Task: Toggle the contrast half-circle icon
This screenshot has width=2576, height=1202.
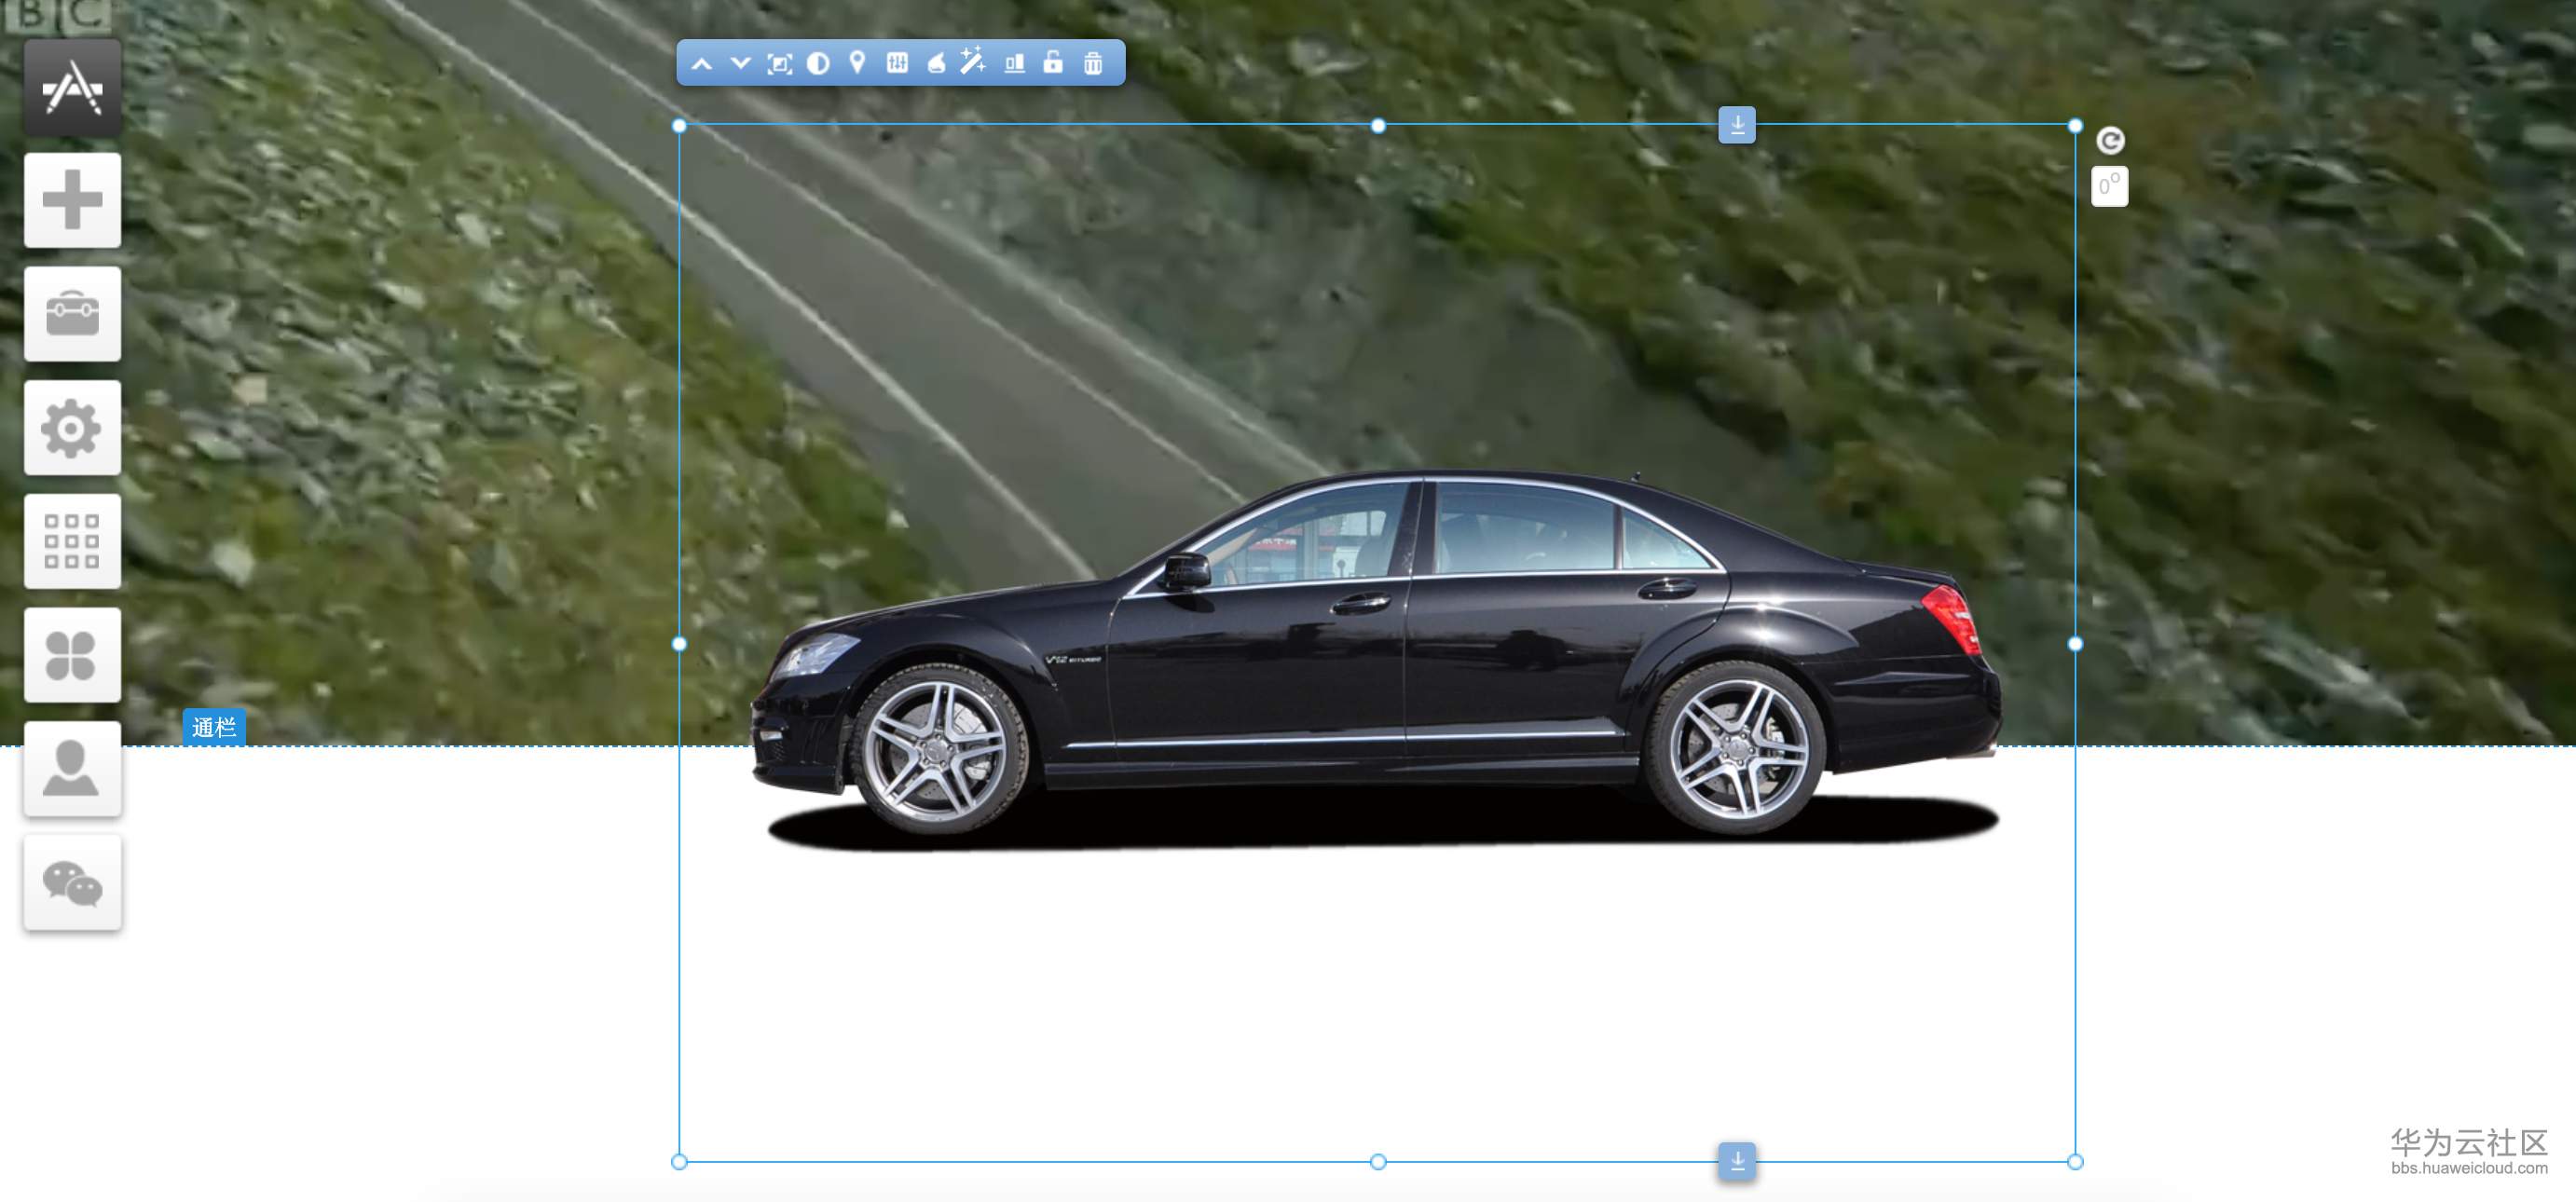Action: click(x=818, y=64)
